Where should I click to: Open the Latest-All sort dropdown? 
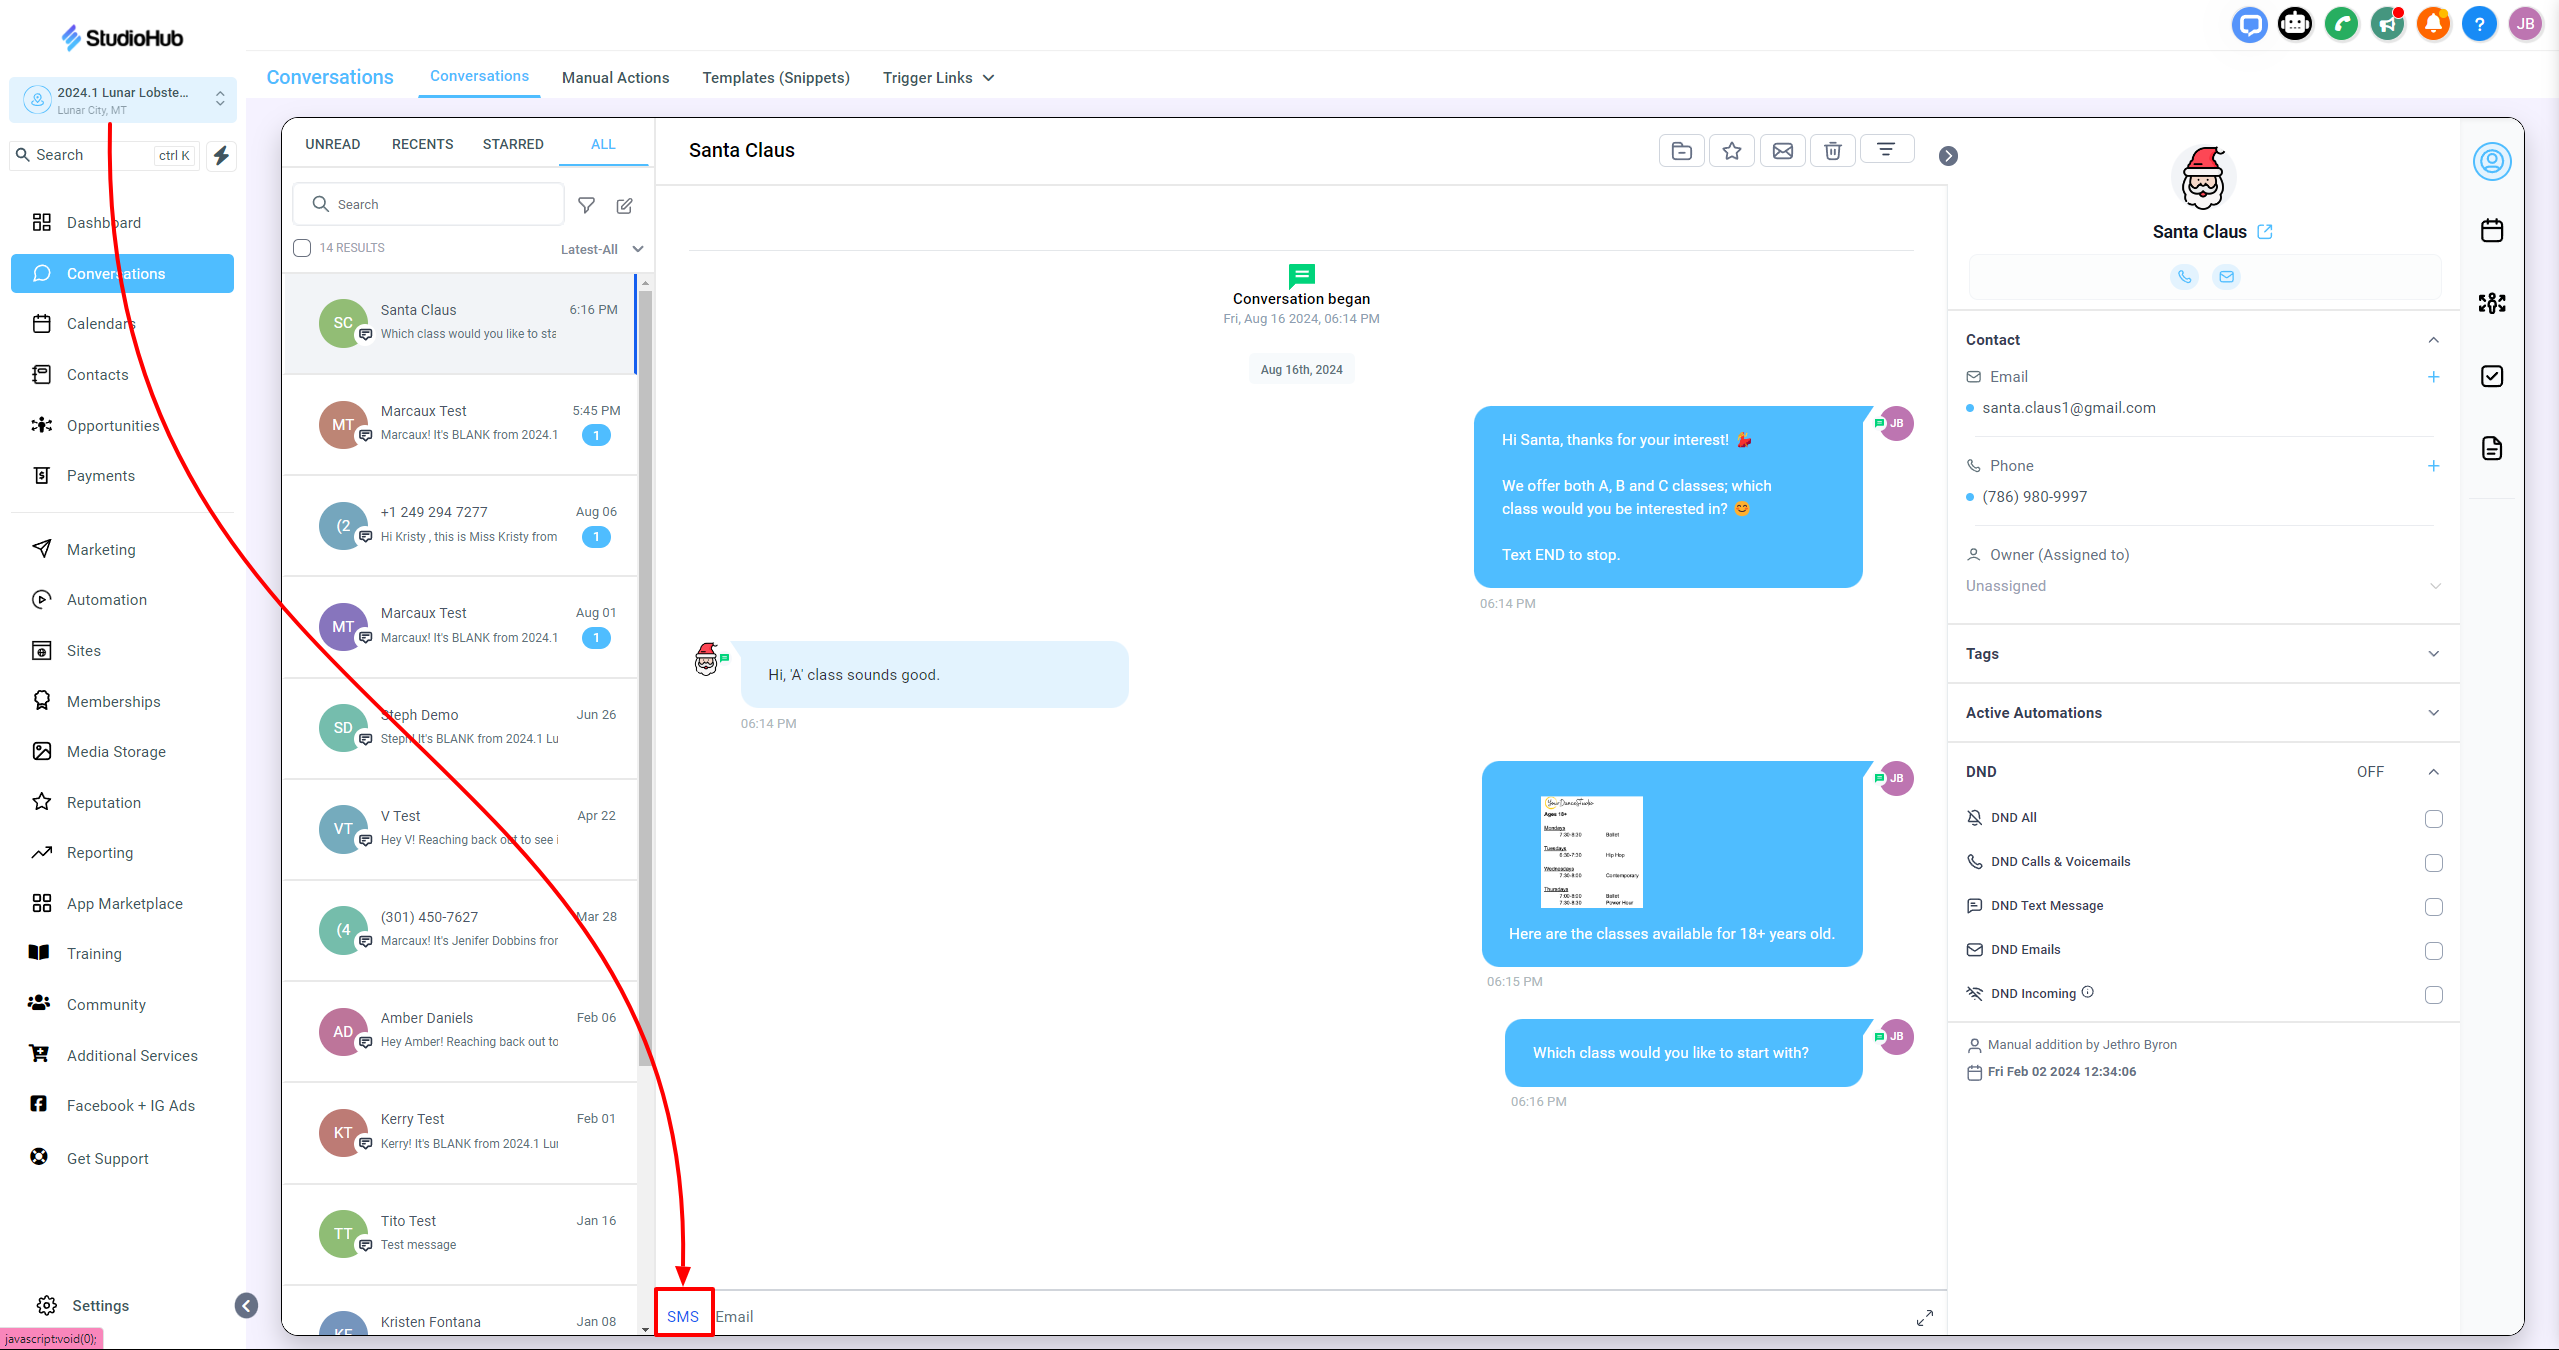pos(601,249)
